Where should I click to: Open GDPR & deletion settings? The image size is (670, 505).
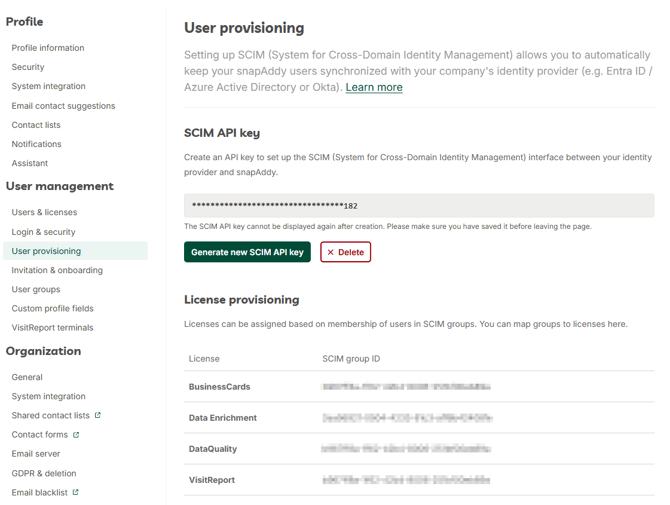[x=44, y=473]
